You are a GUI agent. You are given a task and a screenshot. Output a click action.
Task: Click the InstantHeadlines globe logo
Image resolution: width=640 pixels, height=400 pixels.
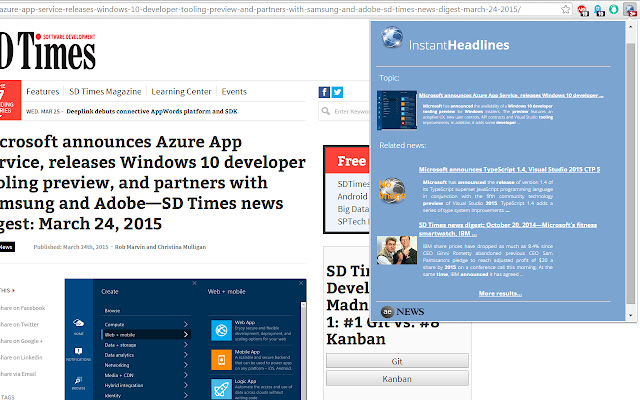[392, 37]
